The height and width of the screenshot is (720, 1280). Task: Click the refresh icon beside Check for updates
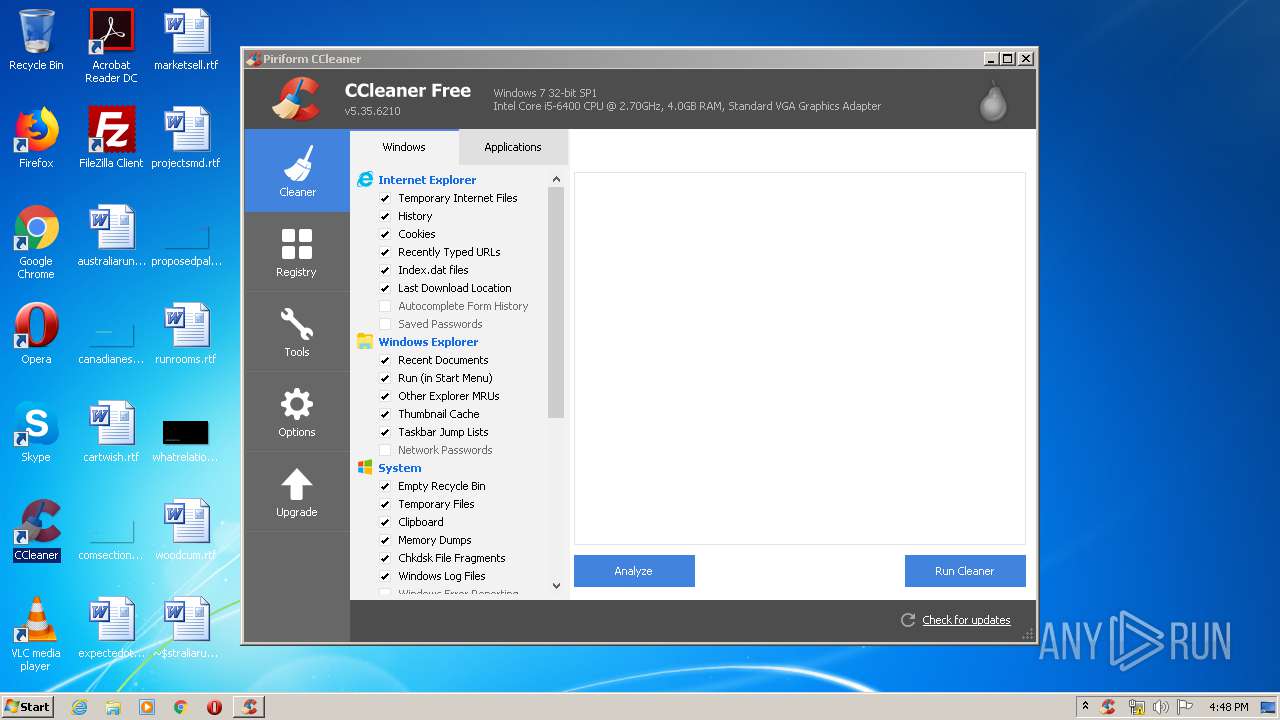tap(908, 620)
